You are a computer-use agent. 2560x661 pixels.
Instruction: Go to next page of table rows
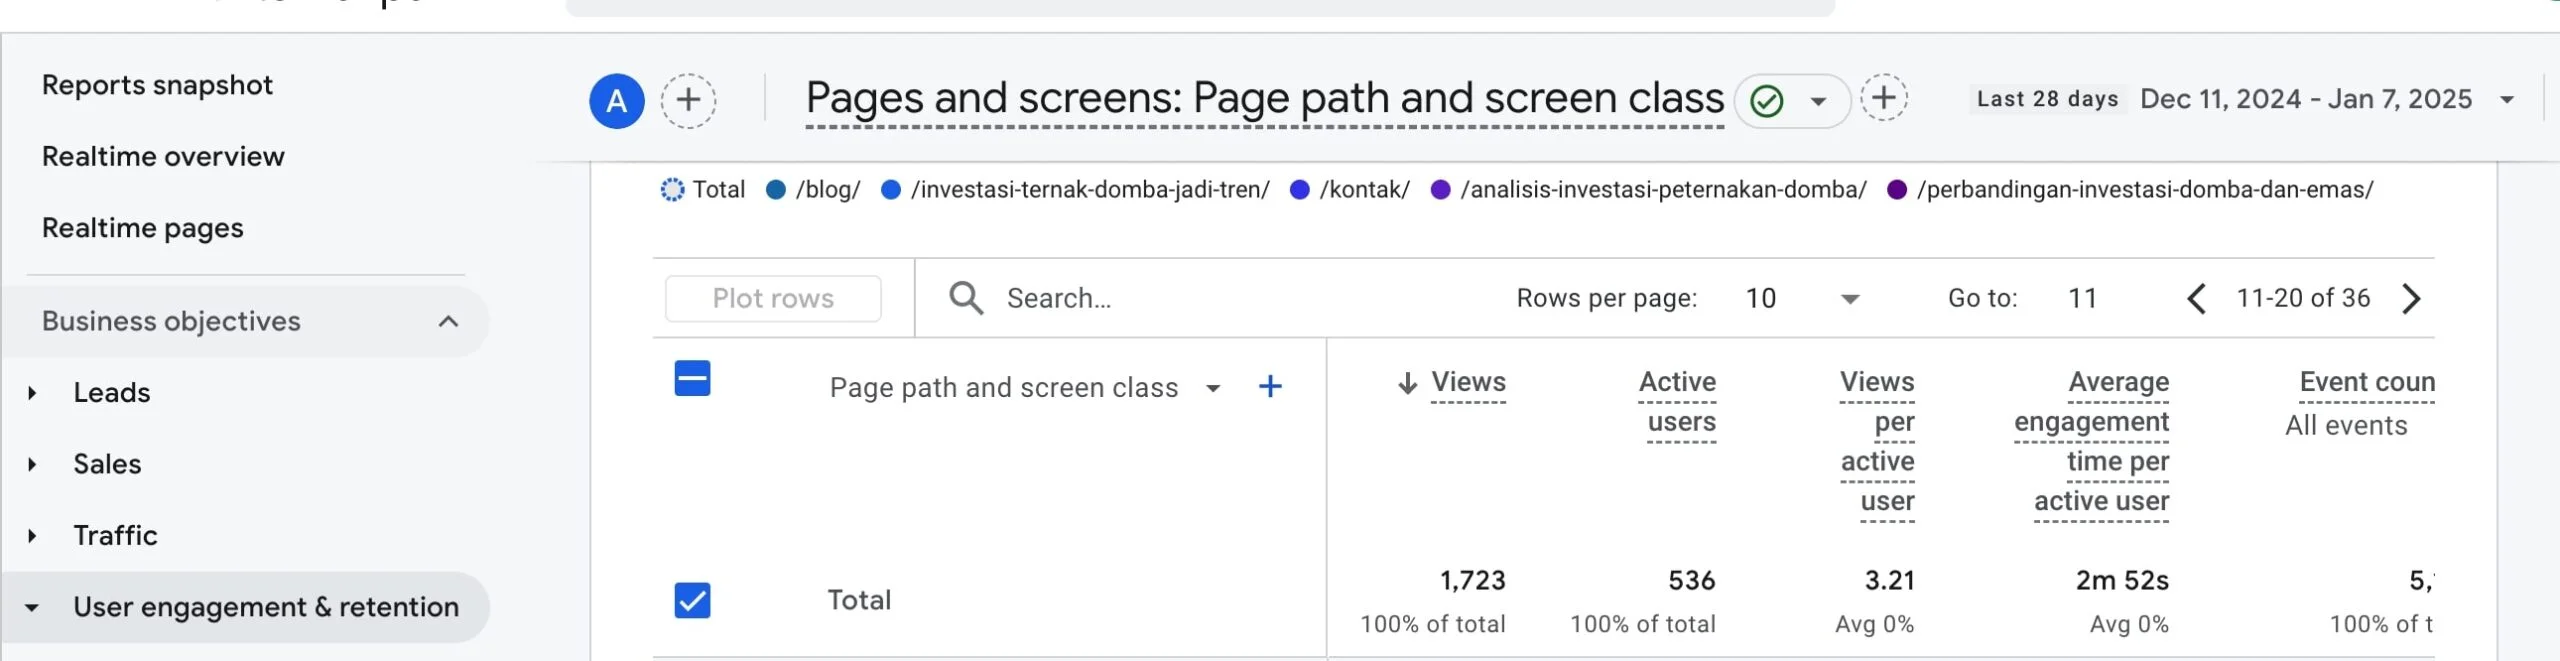click(2411, 298)
